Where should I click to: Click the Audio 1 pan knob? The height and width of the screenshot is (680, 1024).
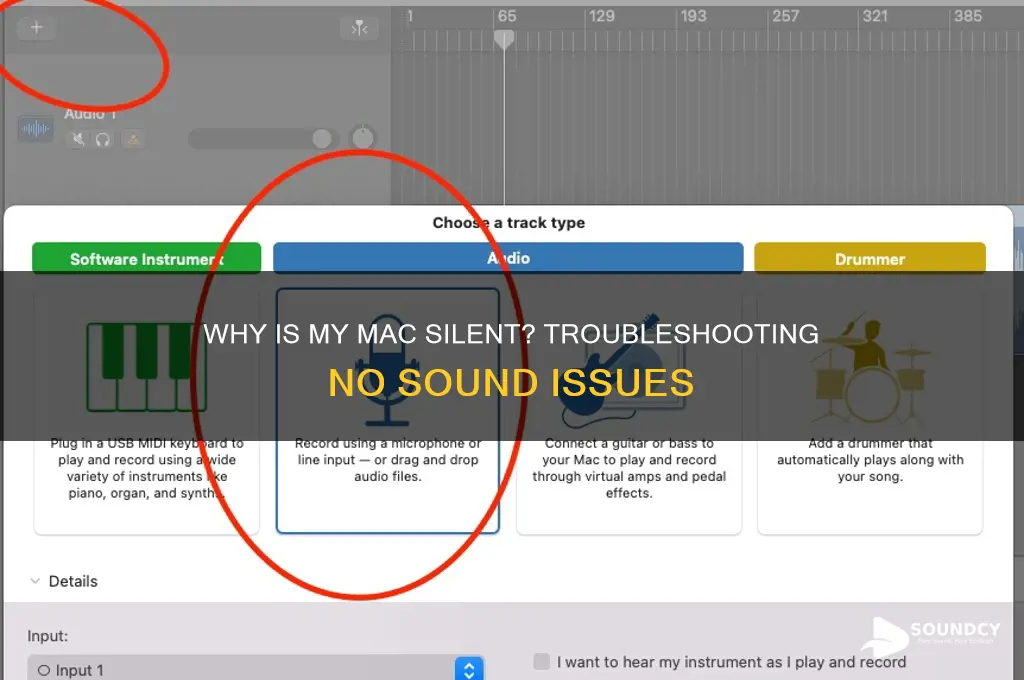[x=362, y=138]
